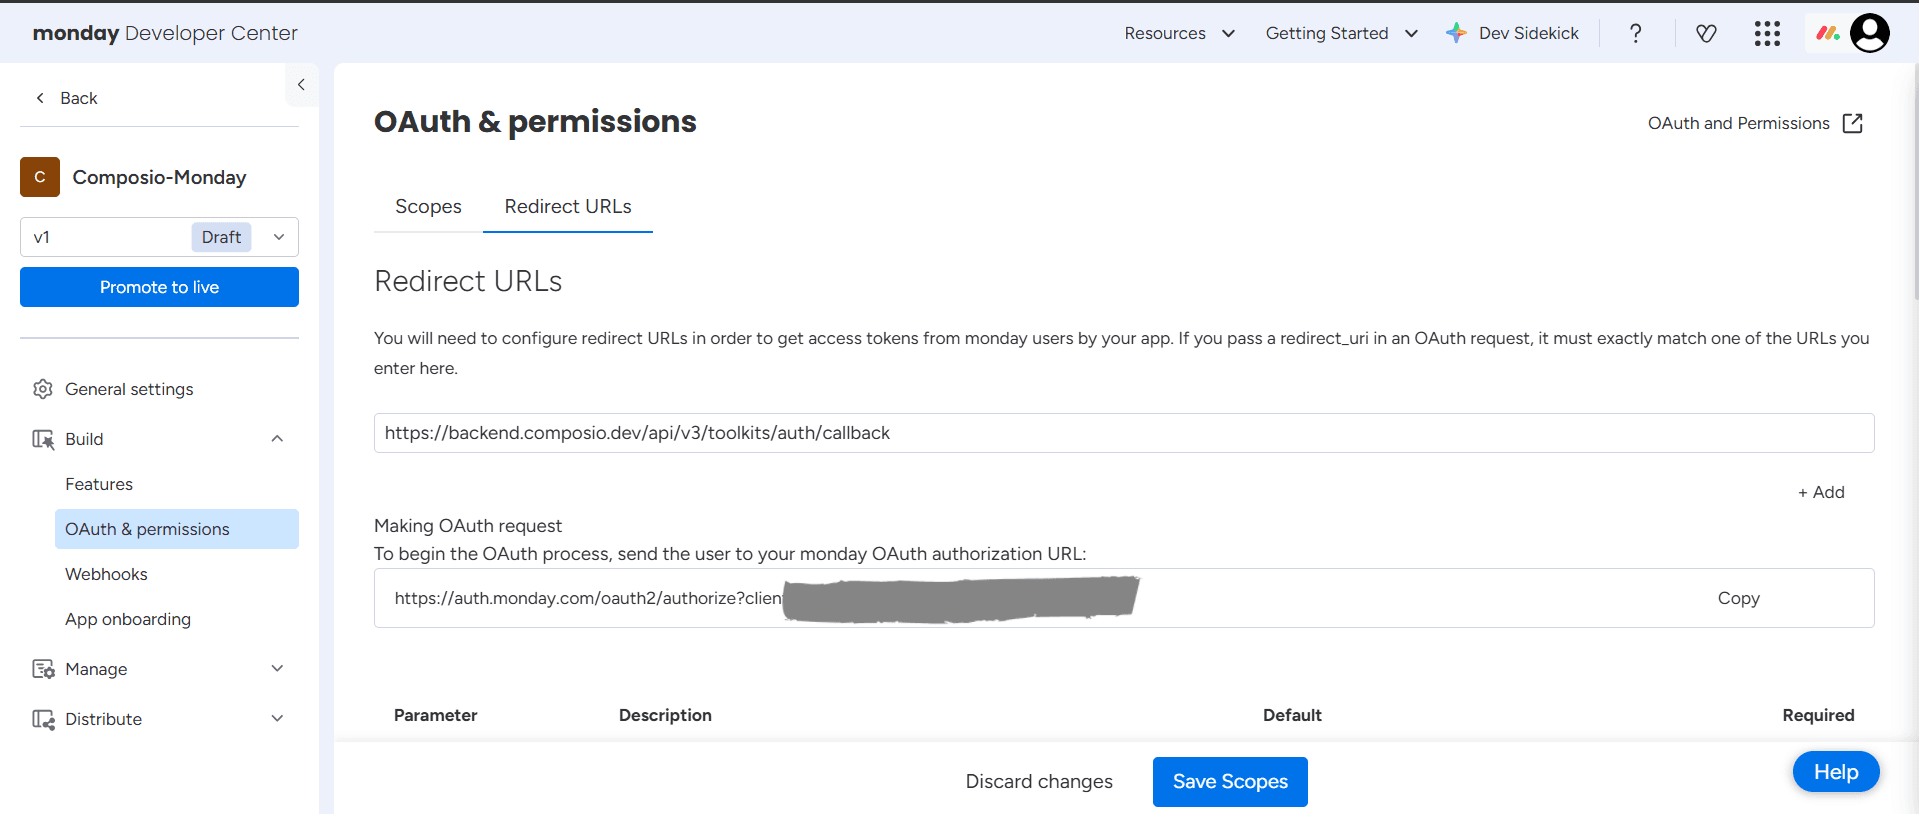Click the OAuth authorization URL text

tap(588, 598)
